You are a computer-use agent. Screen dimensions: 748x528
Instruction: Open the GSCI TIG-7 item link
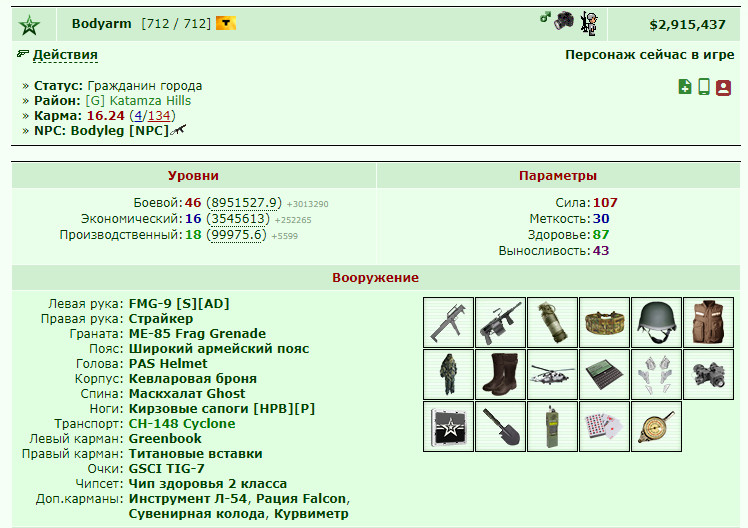coord(166,469)
